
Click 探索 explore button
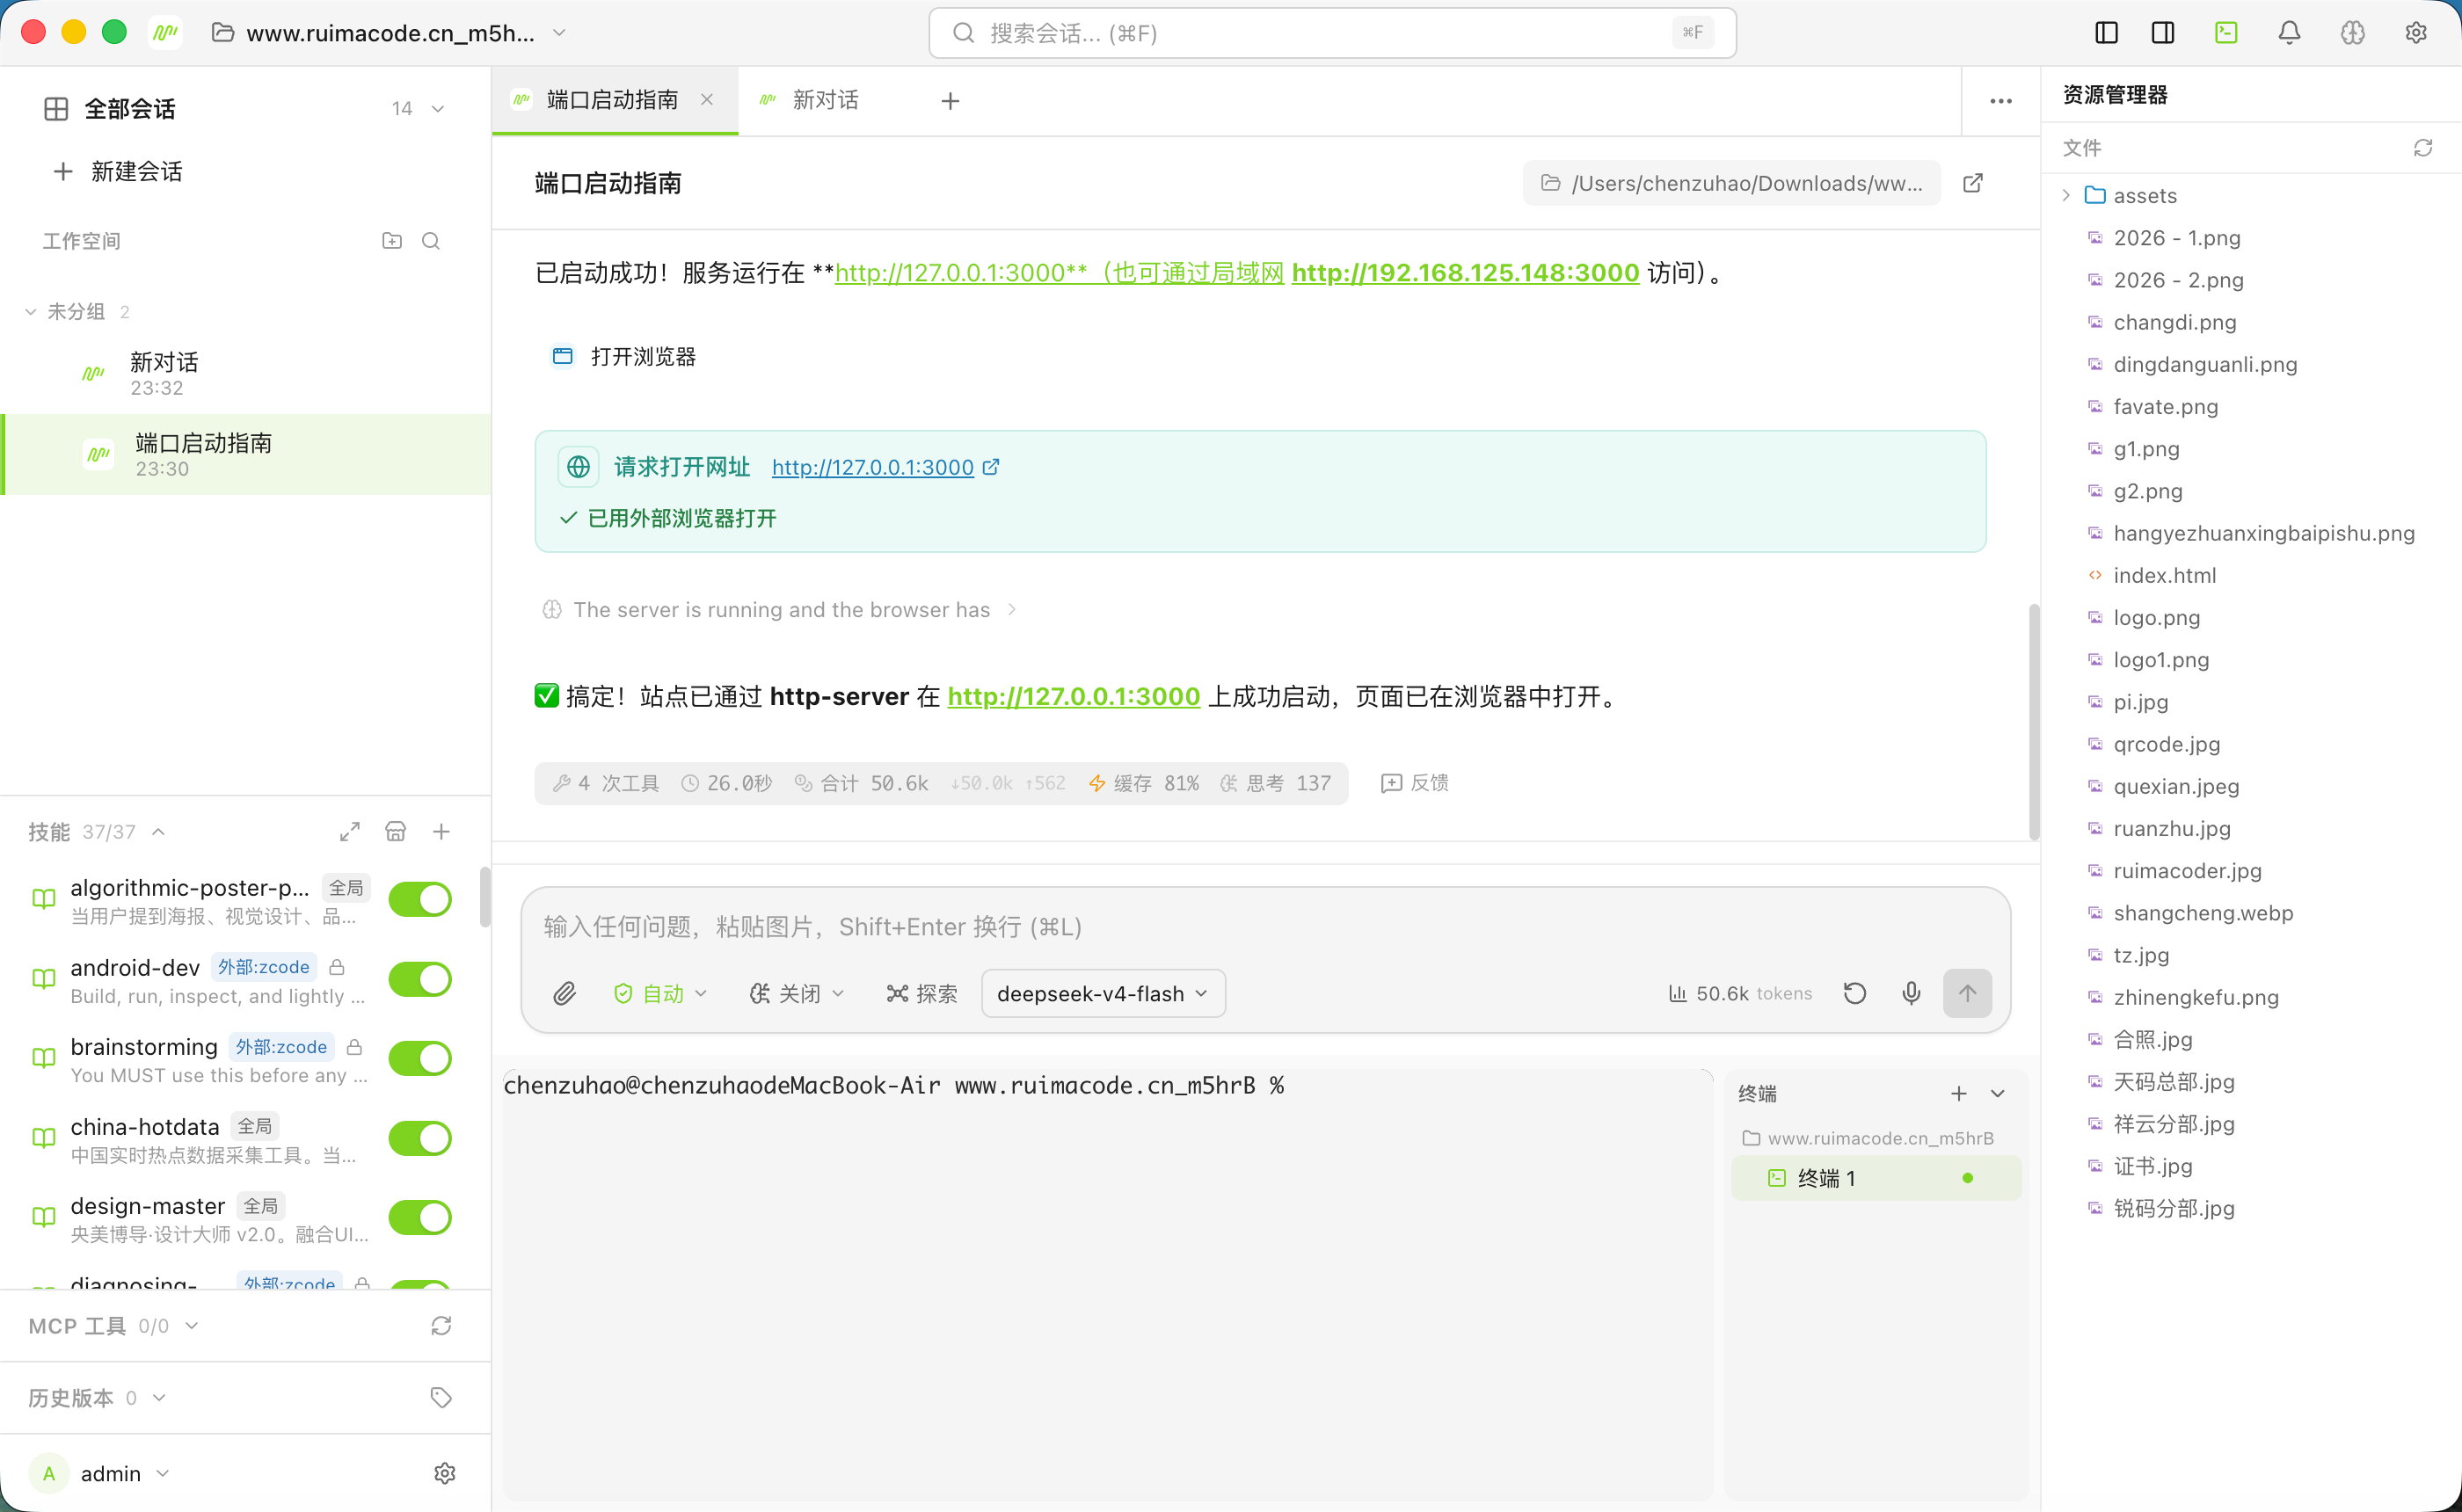pos(922,993)
